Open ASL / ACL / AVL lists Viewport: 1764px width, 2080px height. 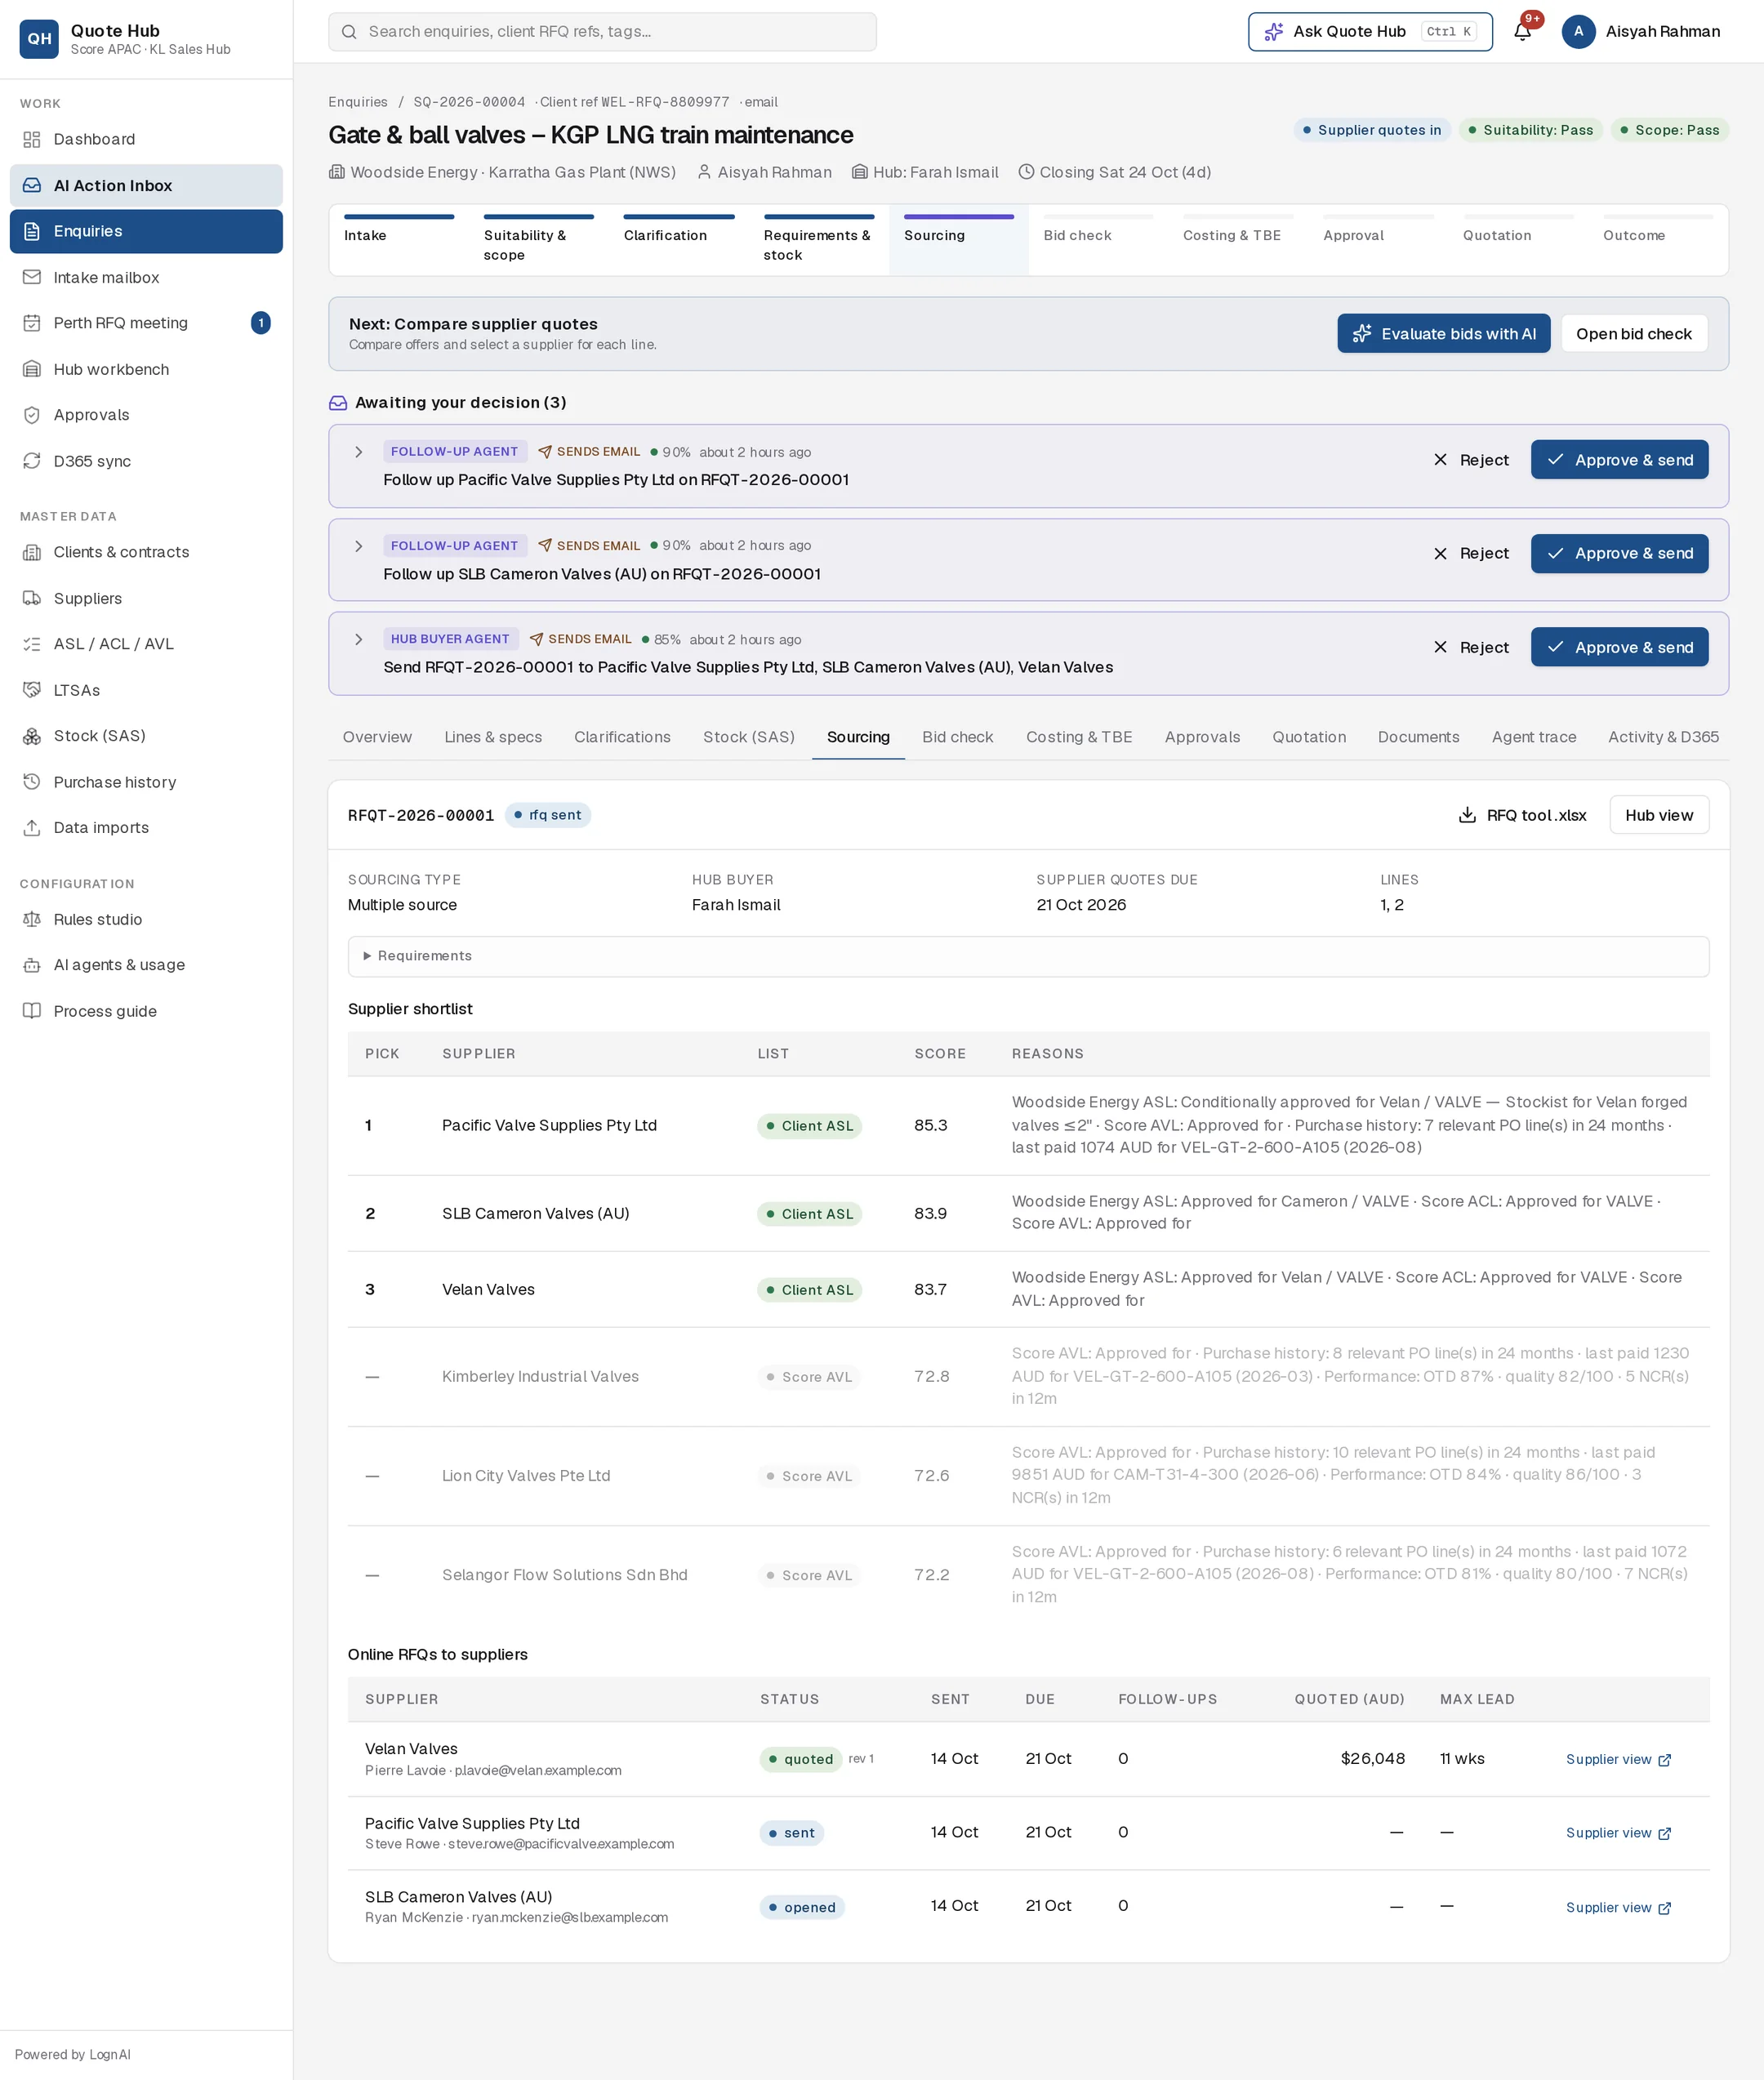click(x=146, y=644)
